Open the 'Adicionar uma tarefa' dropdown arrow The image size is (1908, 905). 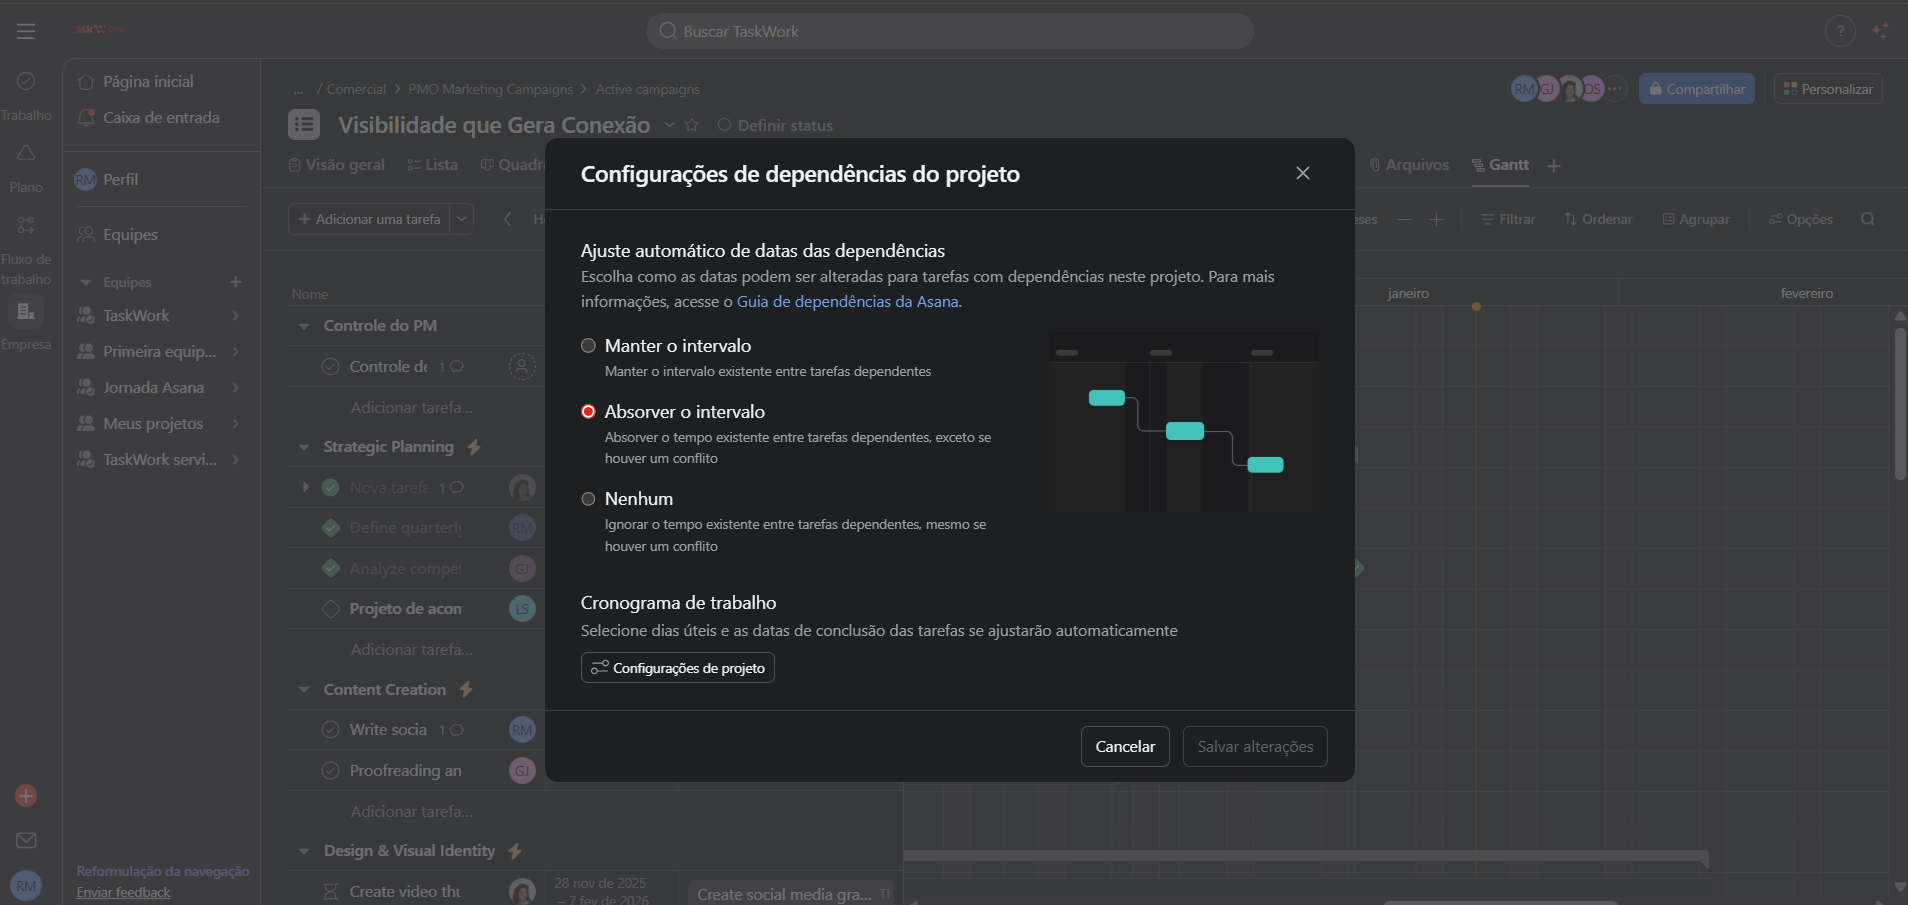[x=461, y=219]
